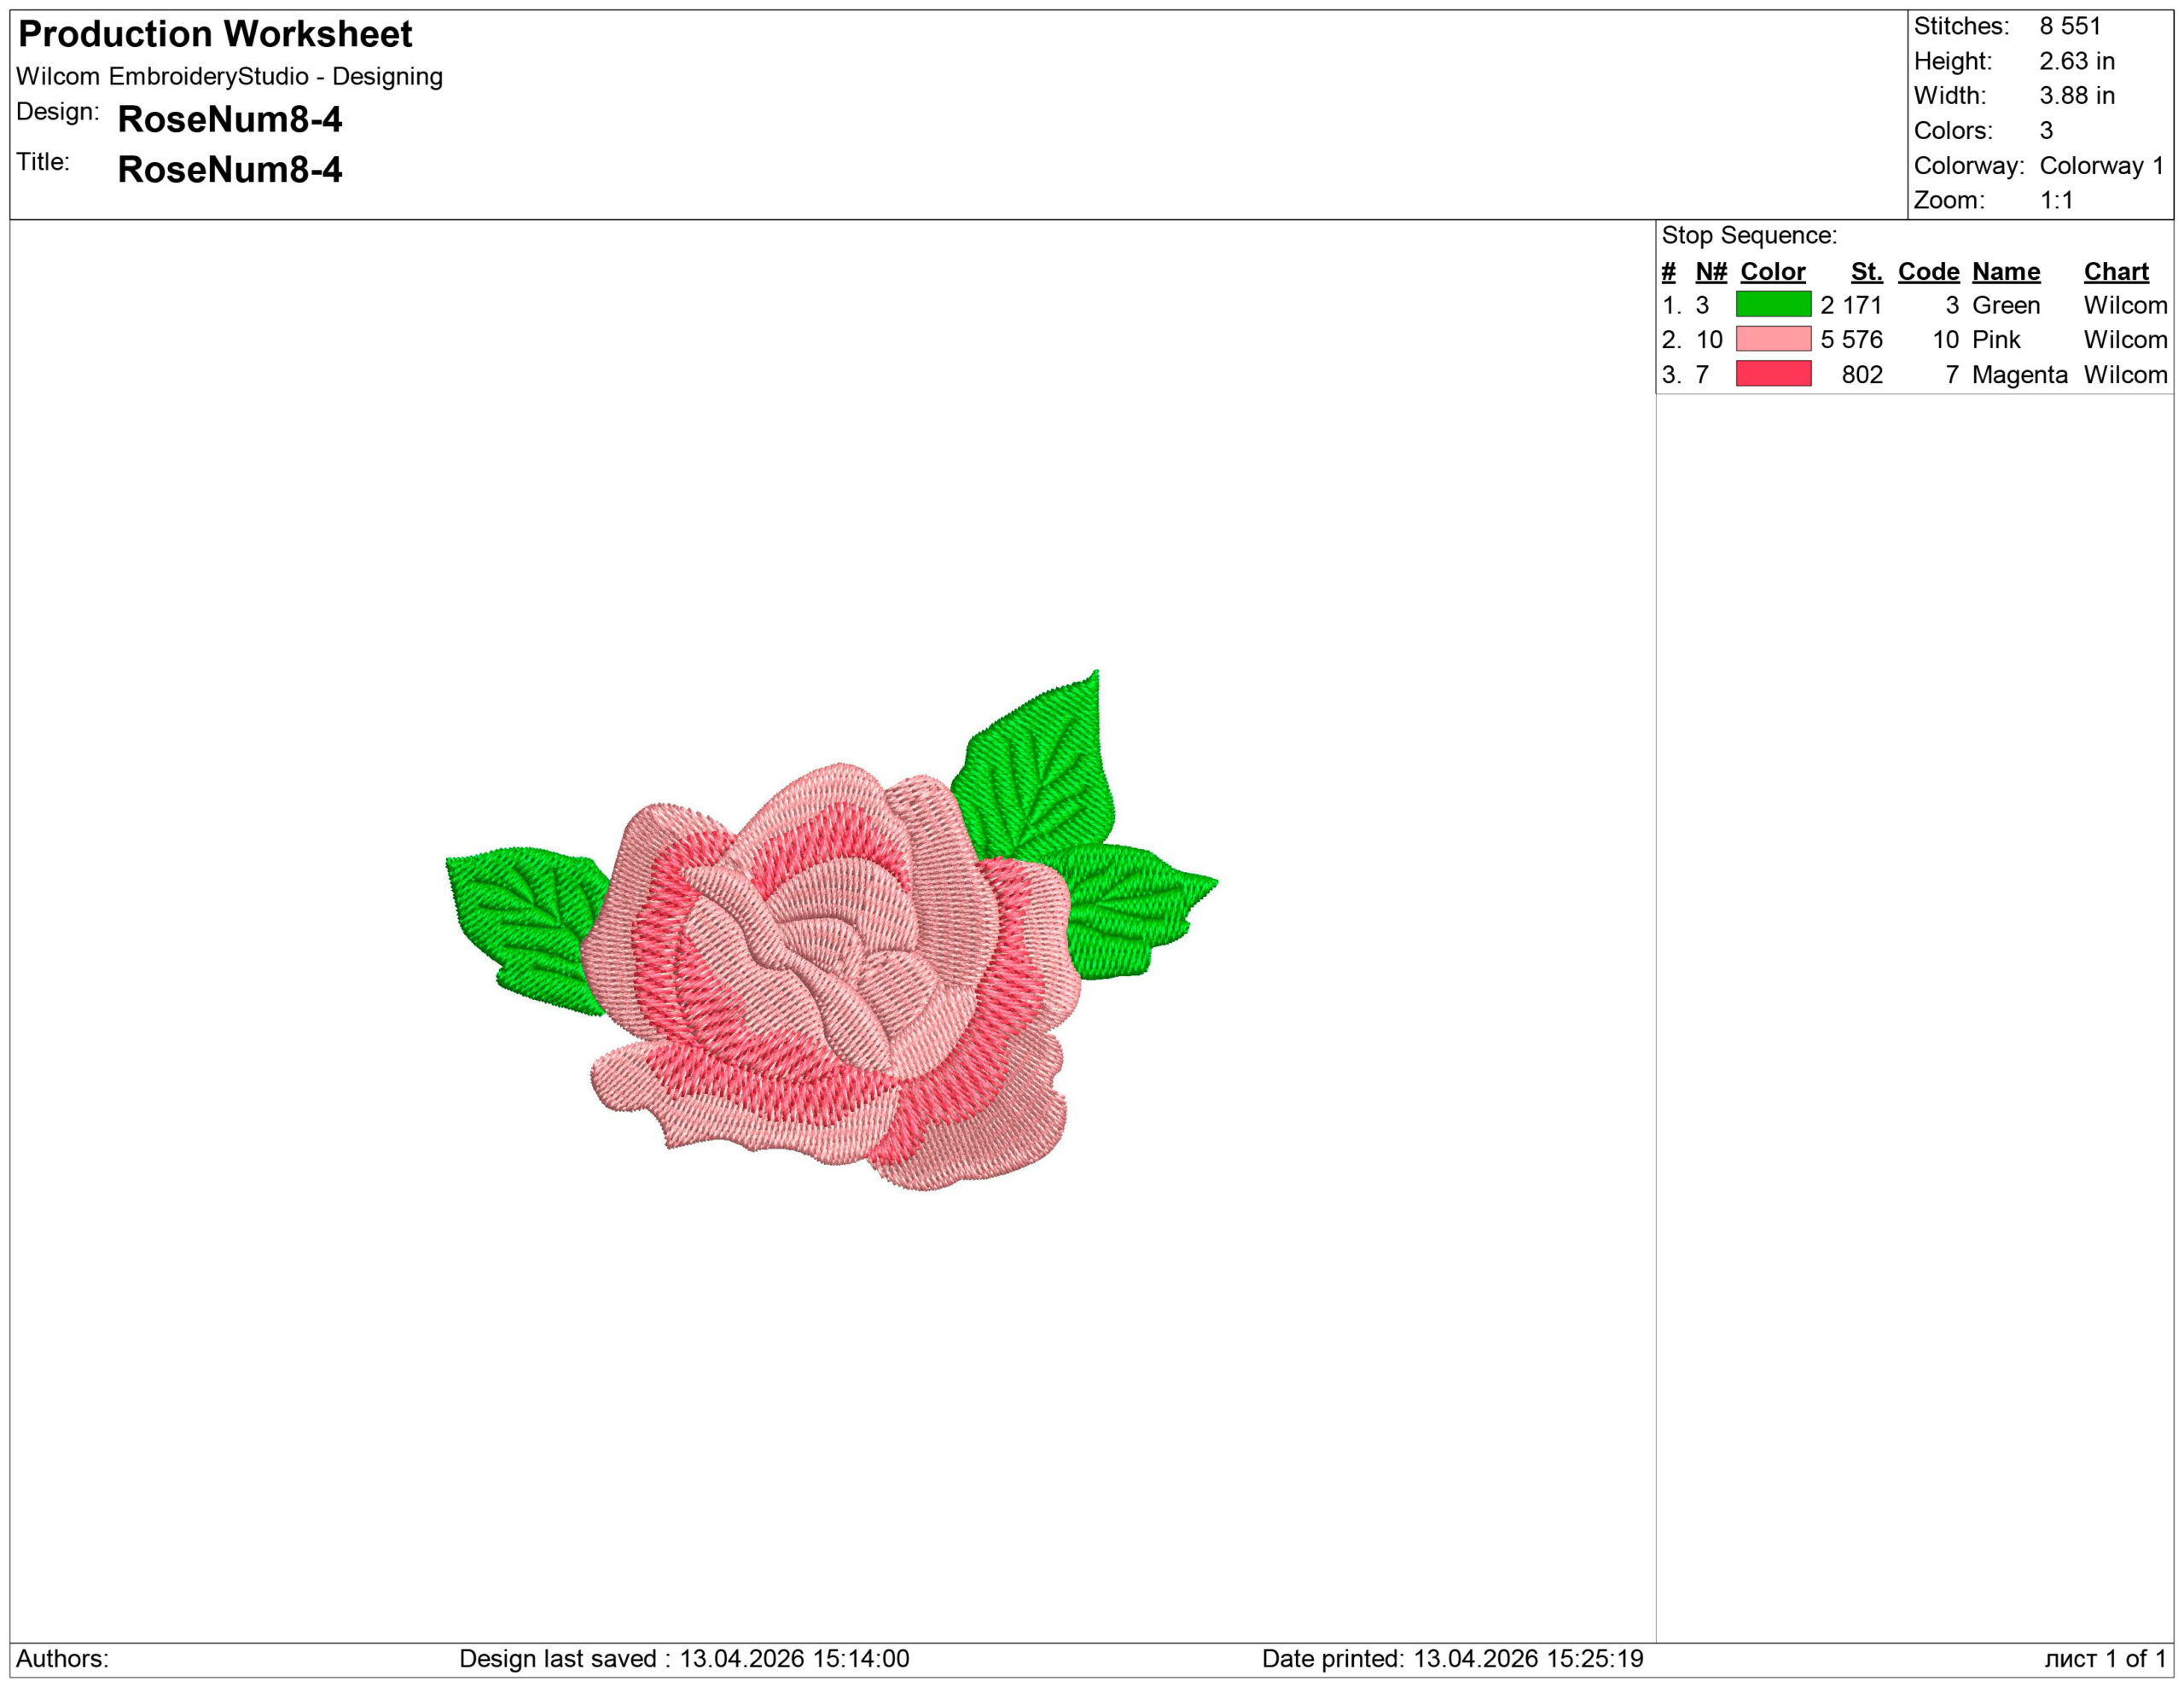Click the magenta color swatch

(x=1773, y=374)
